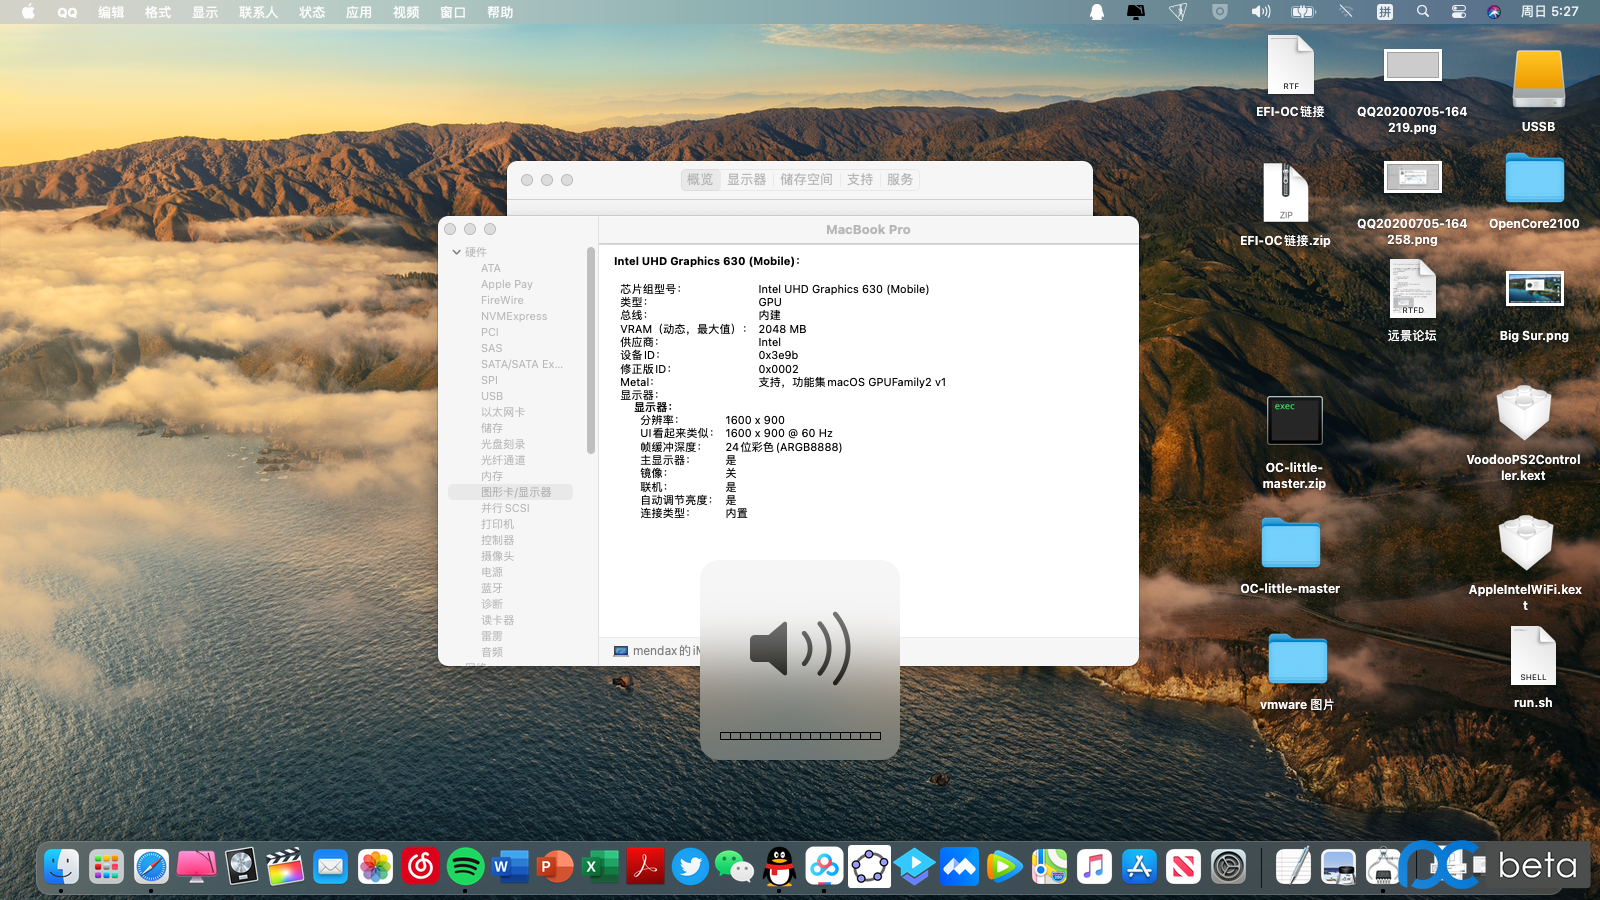Launch Baidu Netdisk from dock
This screenshot has width=1600, height=900.
(825, 866)
